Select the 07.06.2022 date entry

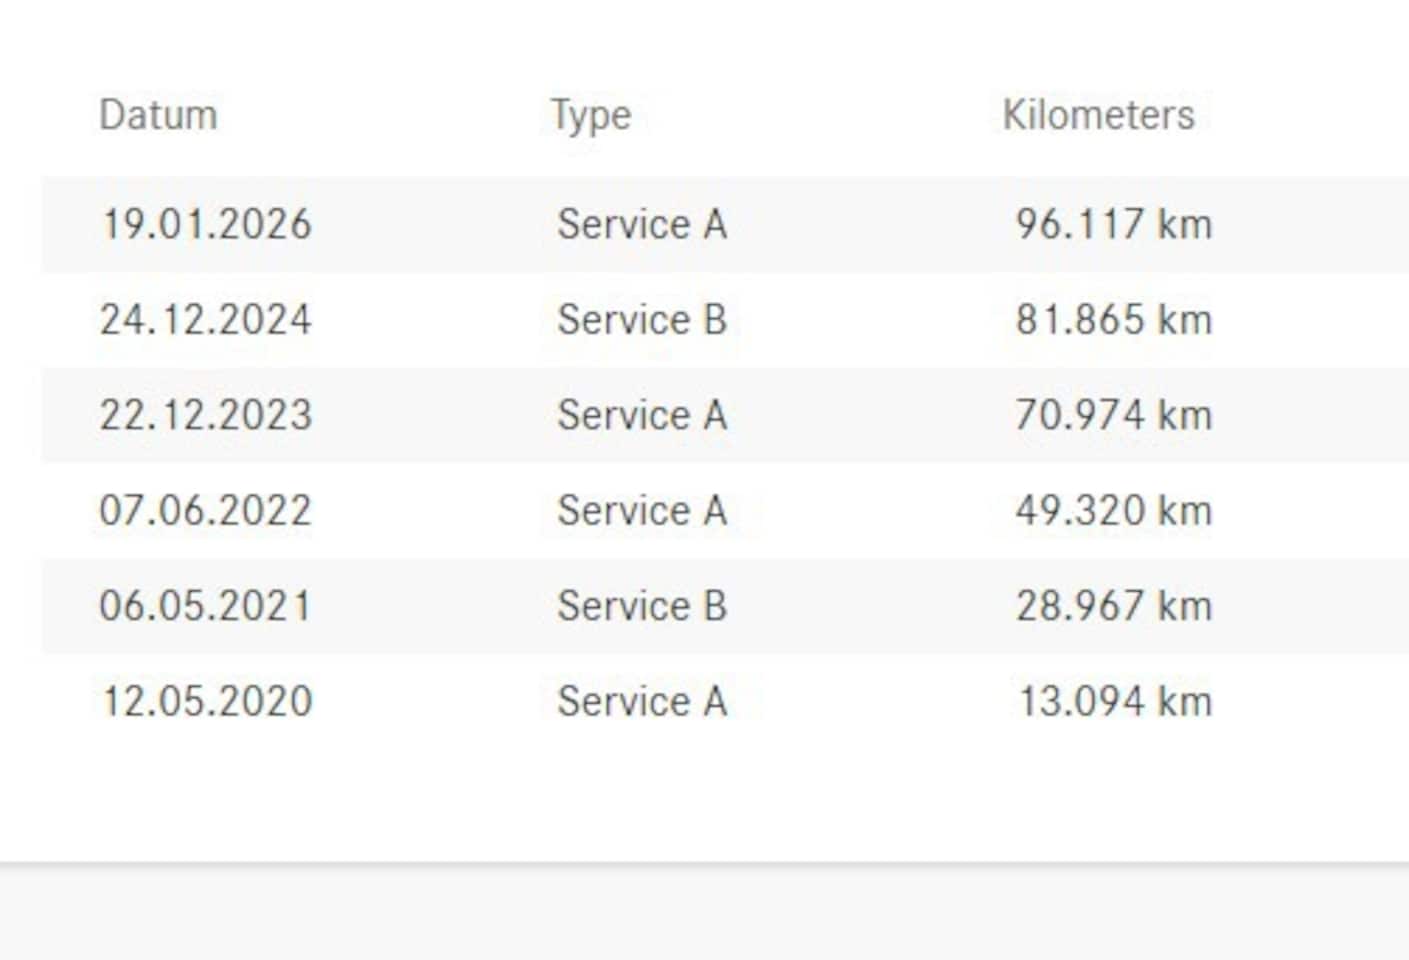(x=206, y=510)
